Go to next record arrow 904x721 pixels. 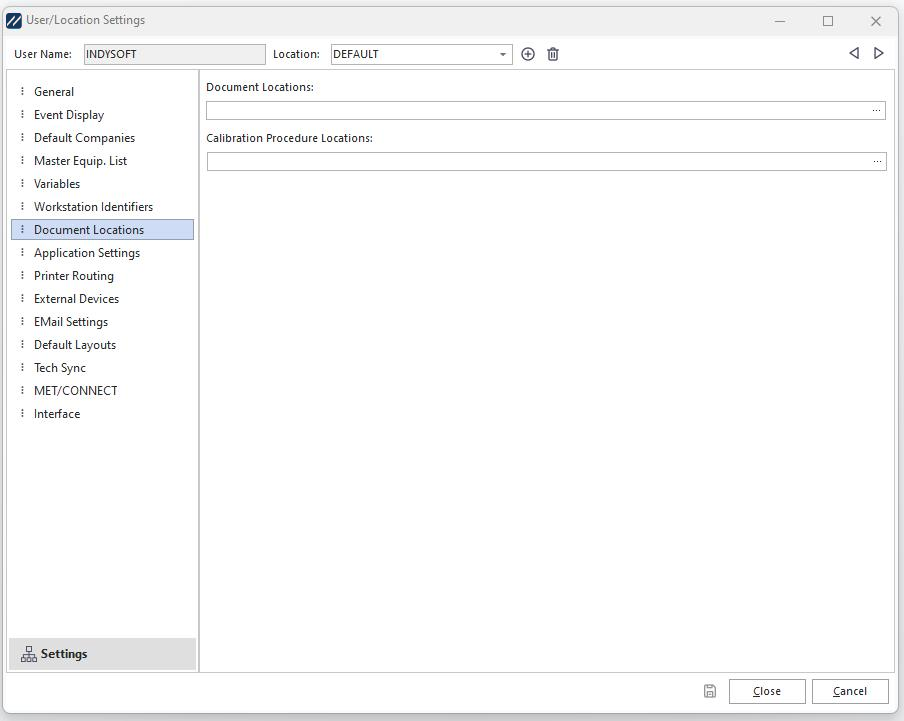[878, 54]
